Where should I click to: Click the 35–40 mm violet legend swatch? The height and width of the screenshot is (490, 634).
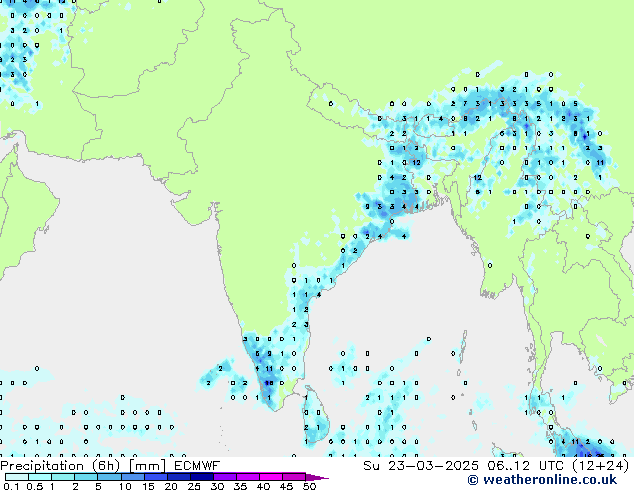point(247,477)
